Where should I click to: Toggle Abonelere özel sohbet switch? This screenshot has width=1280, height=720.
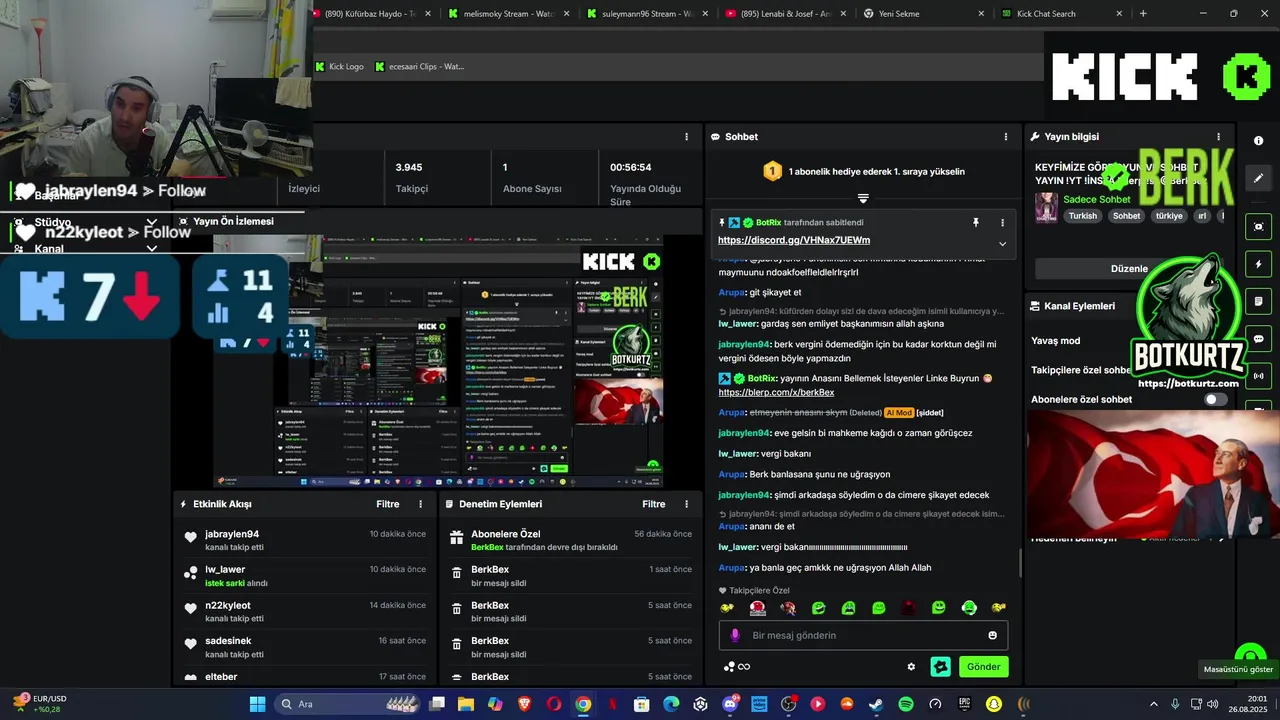click(1216, 399)
